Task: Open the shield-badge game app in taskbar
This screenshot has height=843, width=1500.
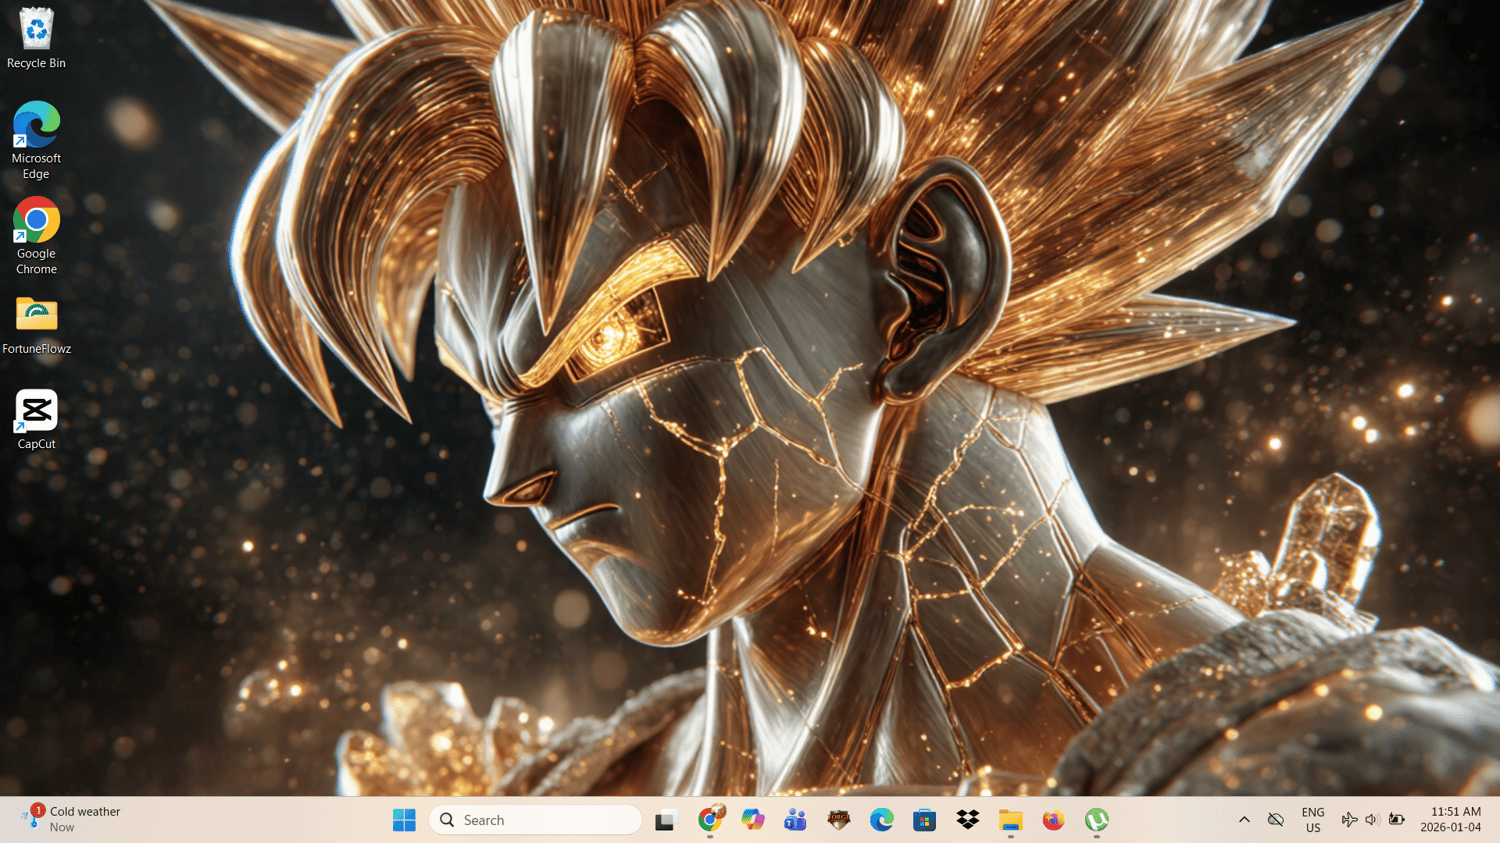Action: coord(839,820)
